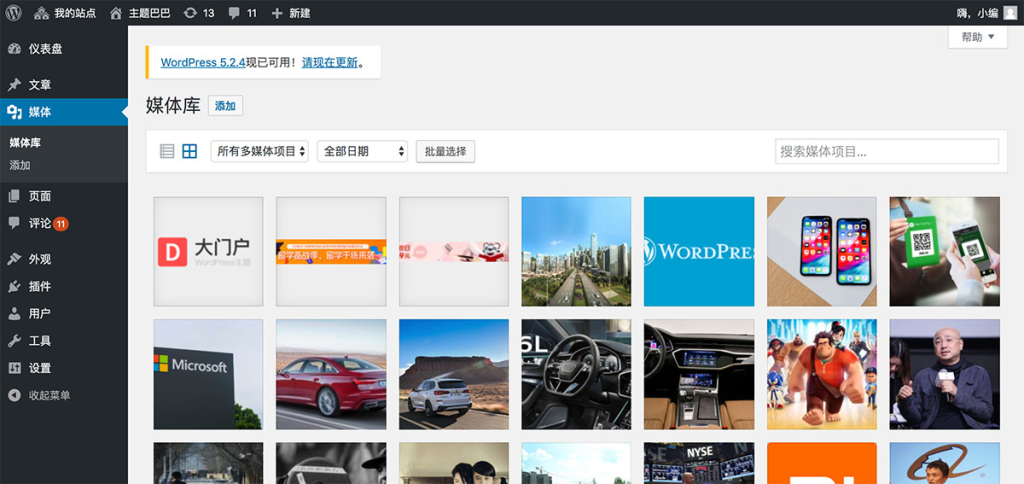Select the pink banner with mouse mascot thumbnail
The image size is (1024, 484).
pyautogui.click(x=454, y=251)
